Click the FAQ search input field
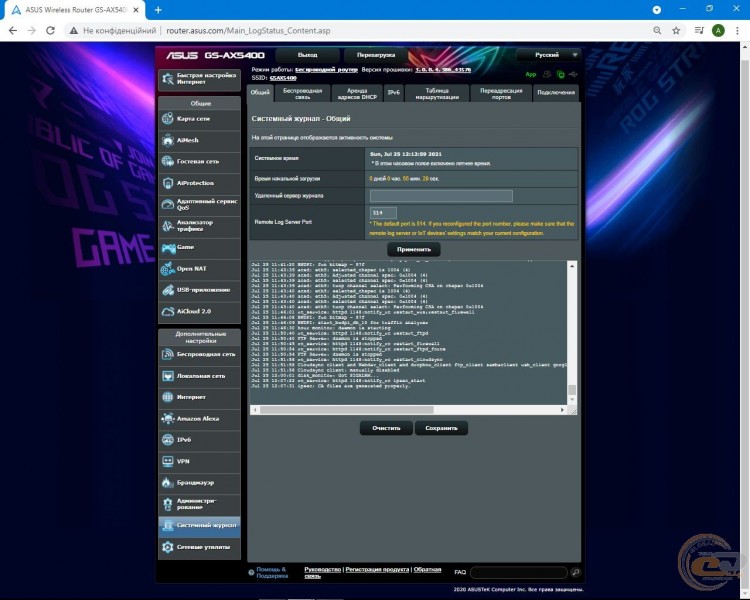750x600 pixels. coord(519,572)
